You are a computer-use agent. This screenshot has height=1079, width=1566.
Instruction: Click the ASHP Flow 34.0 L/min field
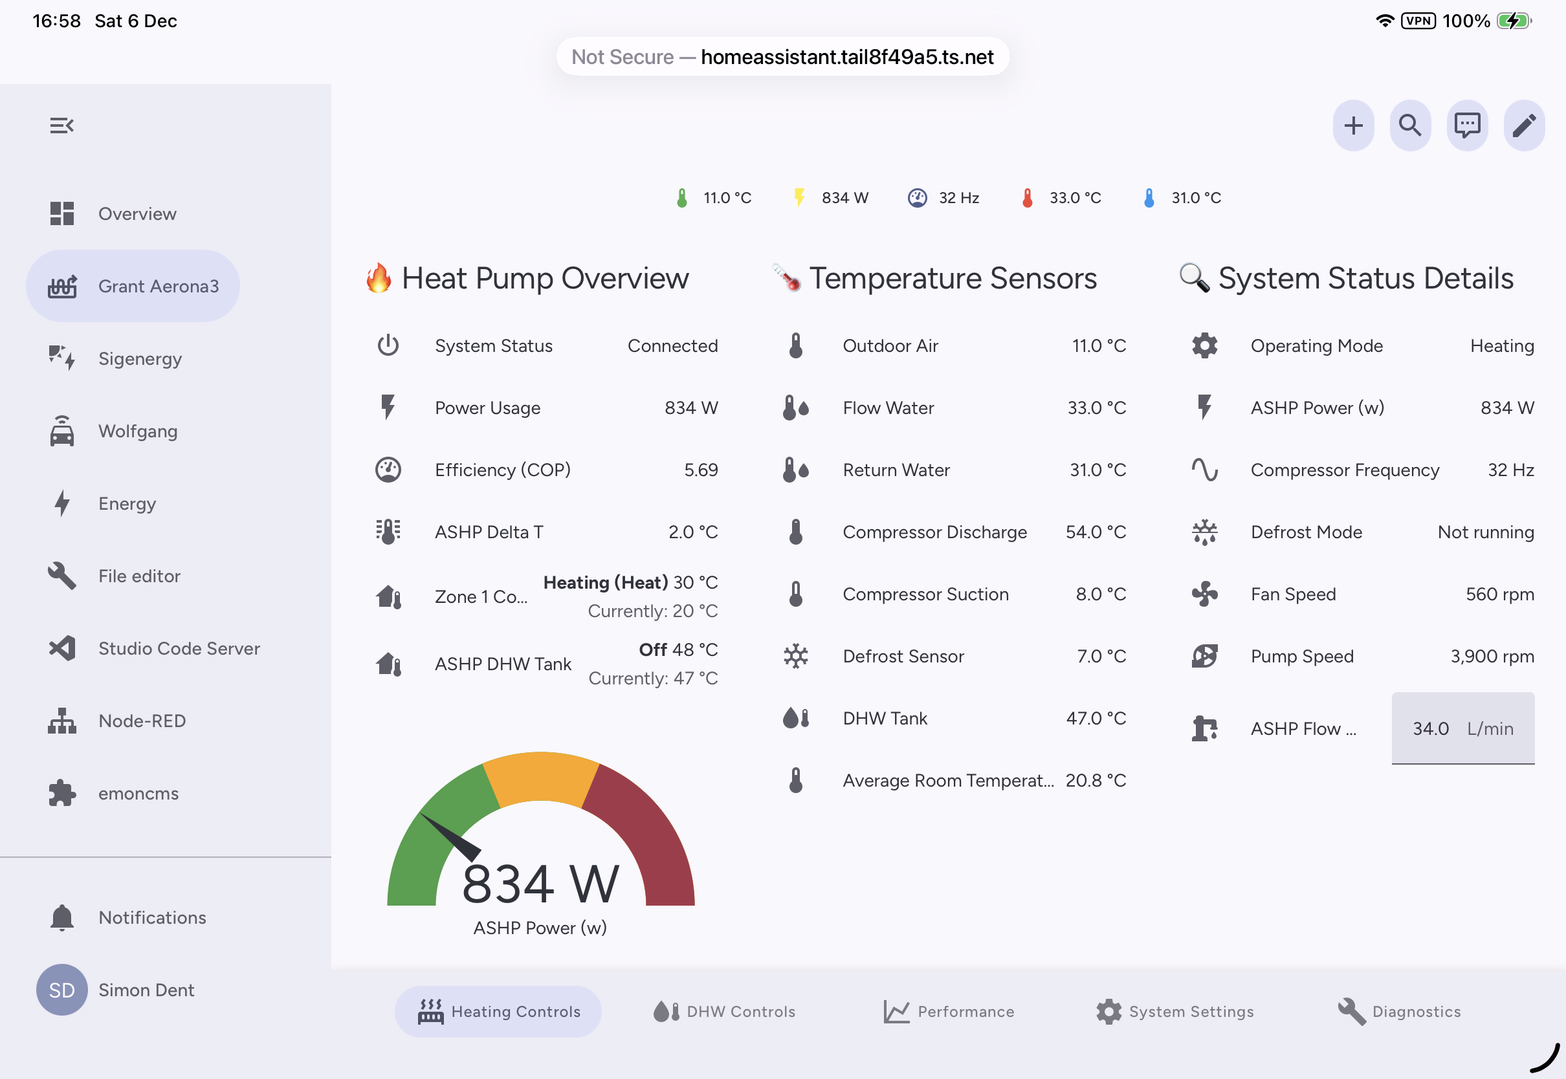click(x=1462, y=729)
